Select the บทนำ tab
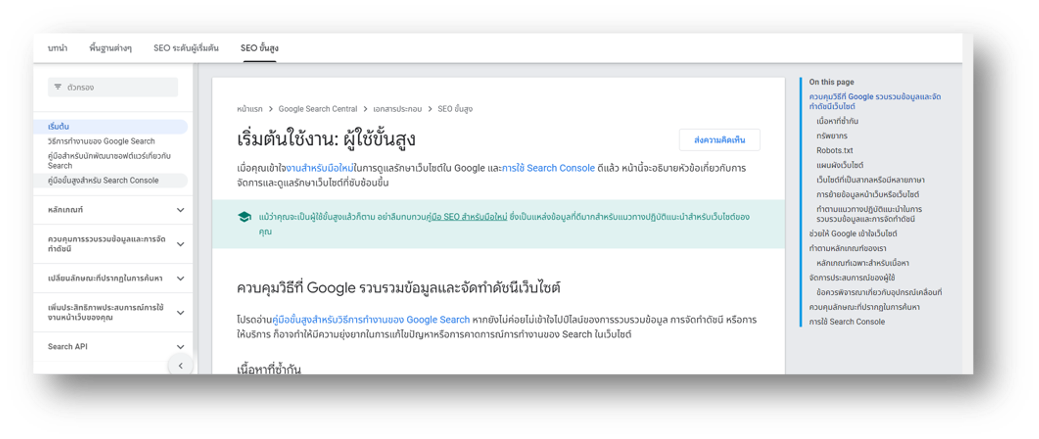The width and height of the screenshot is (1039, 439). 57,48
